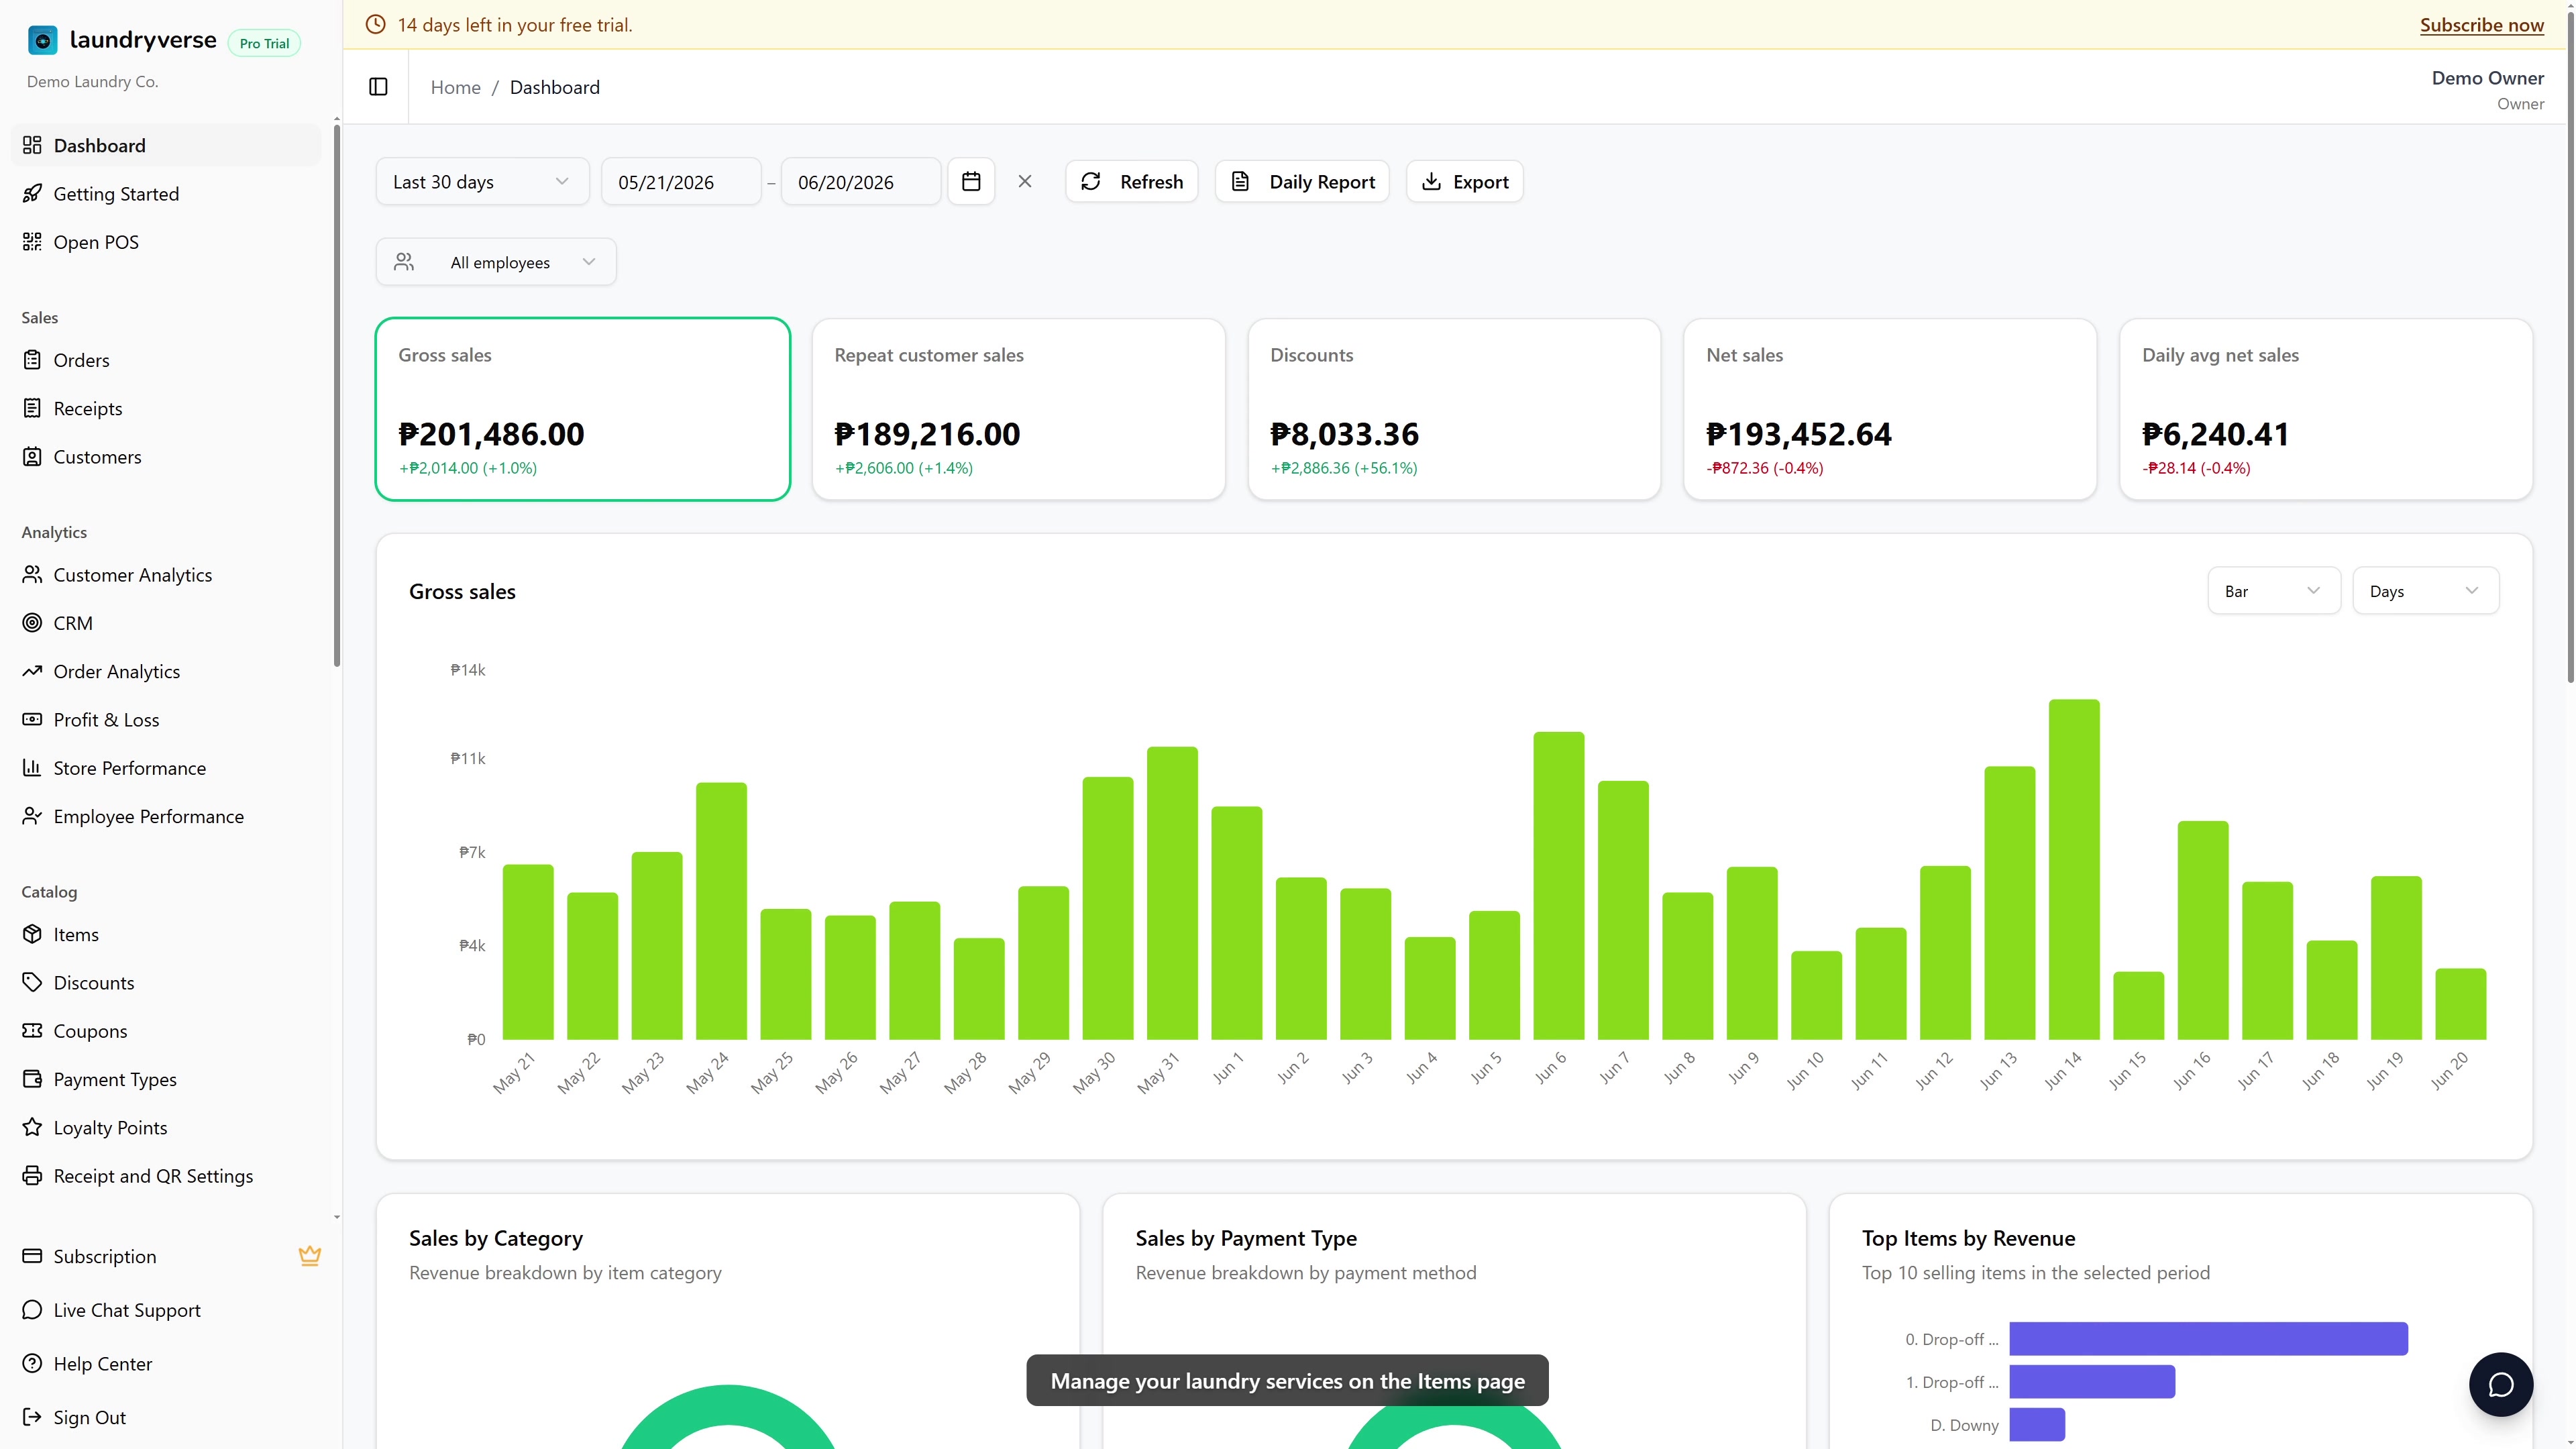The height and width of the screenshot is (1449, 2576).
Task: Toggle the sidebar collapse icon
Action: (x=378, y=87)
